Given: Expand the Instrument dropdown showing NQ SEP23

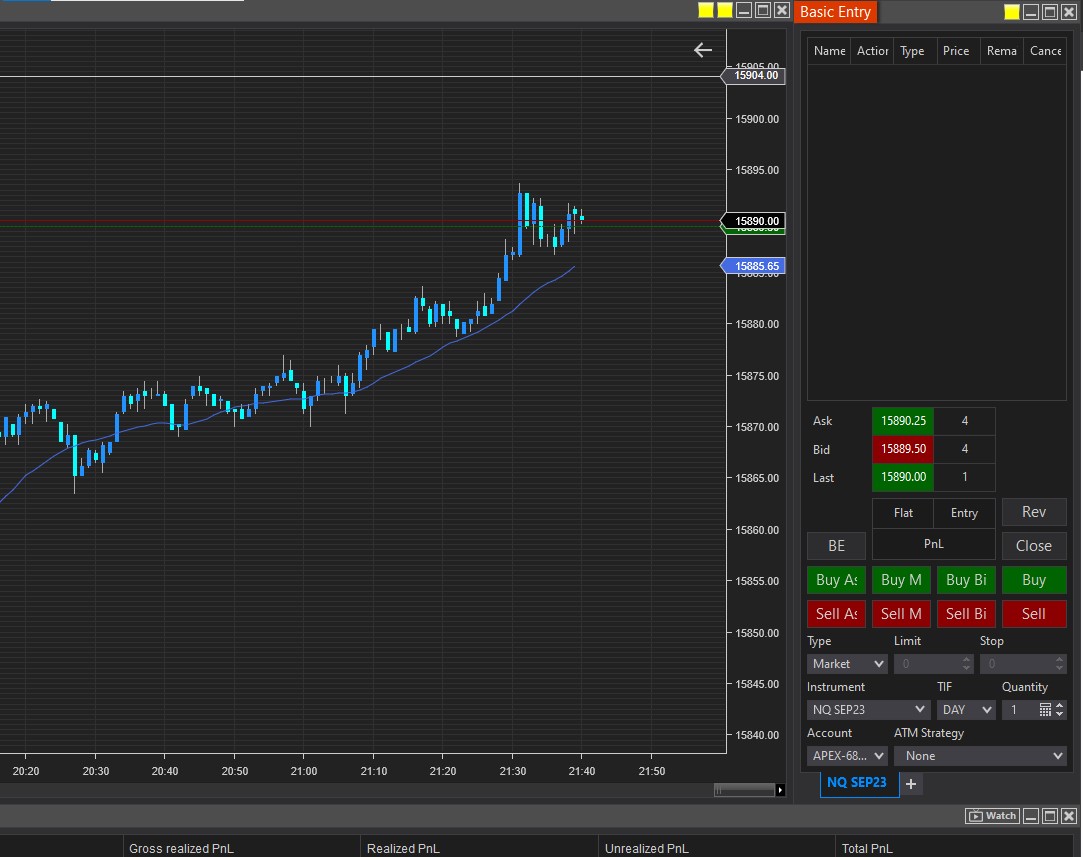Looking at the screenshot, I should [x=868, y=709].
